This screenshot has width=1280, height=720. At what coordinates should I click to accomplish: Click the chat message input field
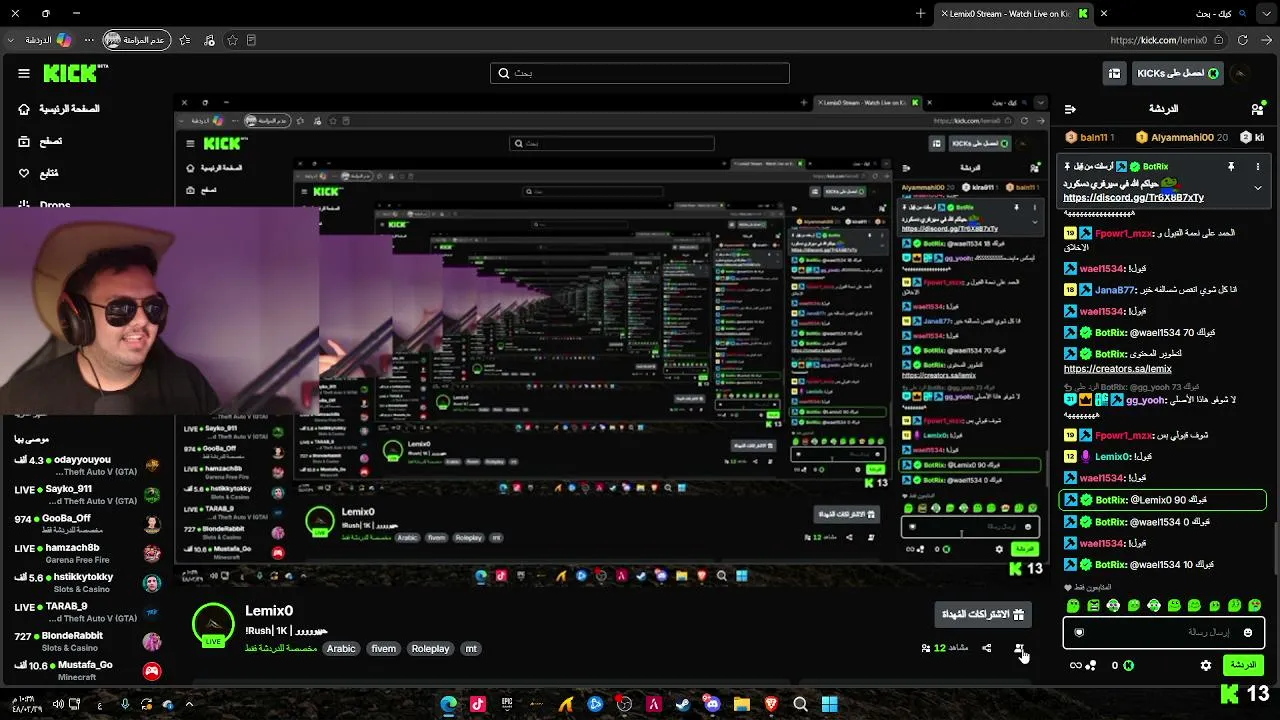pyautogui.click(x=1164, y=632)
